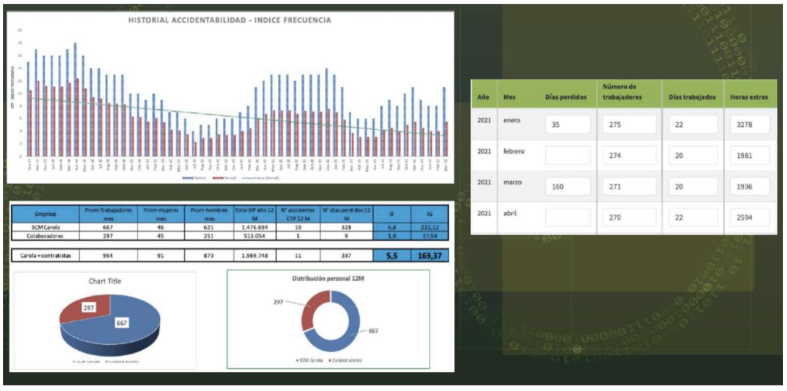
Task: Click Días perdidos field for enero
Action: tap(568, 124)
